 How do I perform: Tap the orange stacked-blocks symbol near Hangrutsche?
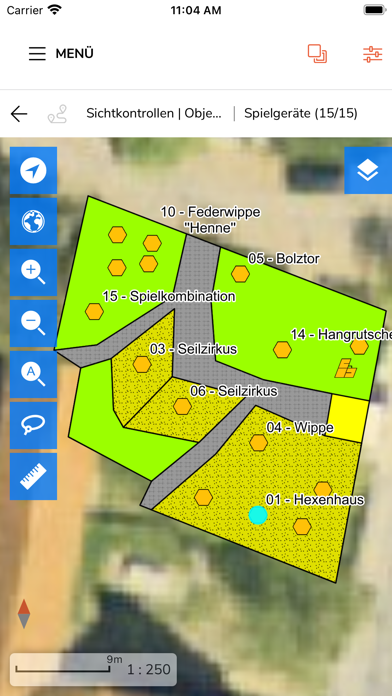tap(345, 368)
